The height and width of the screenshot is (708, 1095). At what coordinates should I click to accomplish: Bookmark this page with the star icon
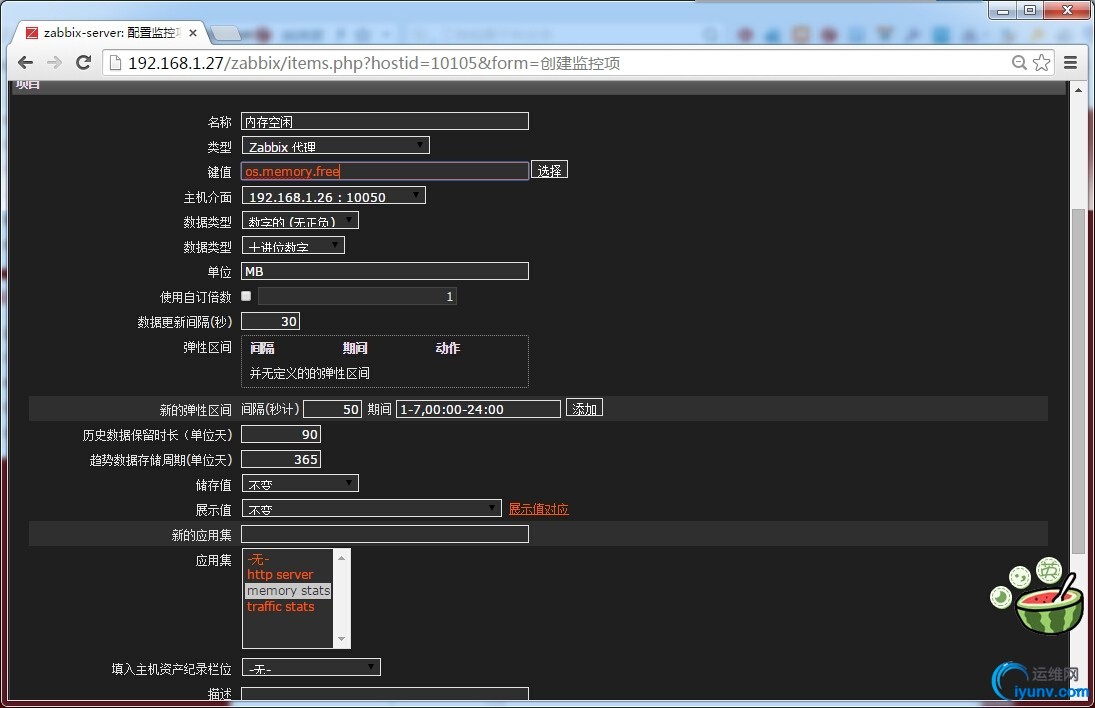1041,63
